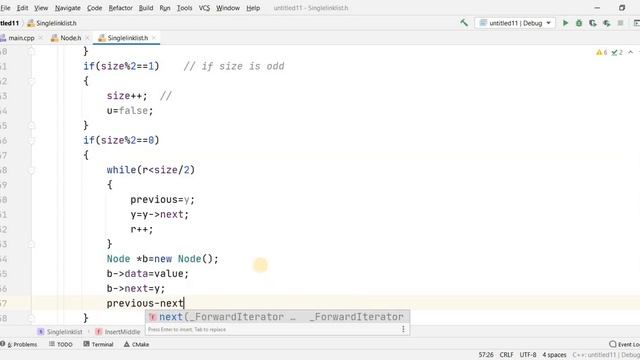Place cursor on the 'r++;' line
This screenshot has height=360, width=640.
tap(142, 229)
